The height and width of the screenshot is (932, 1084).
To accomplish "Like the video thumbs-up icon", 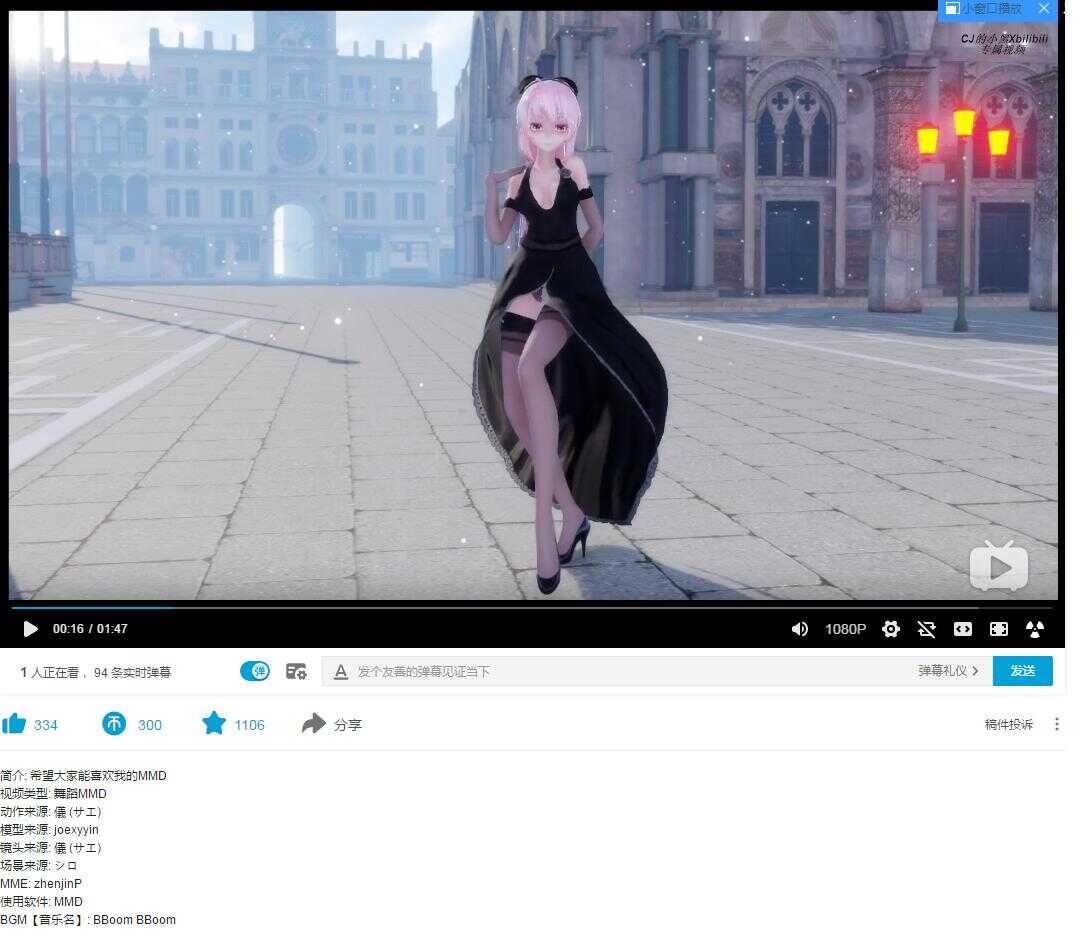I will tap(14, 724).
